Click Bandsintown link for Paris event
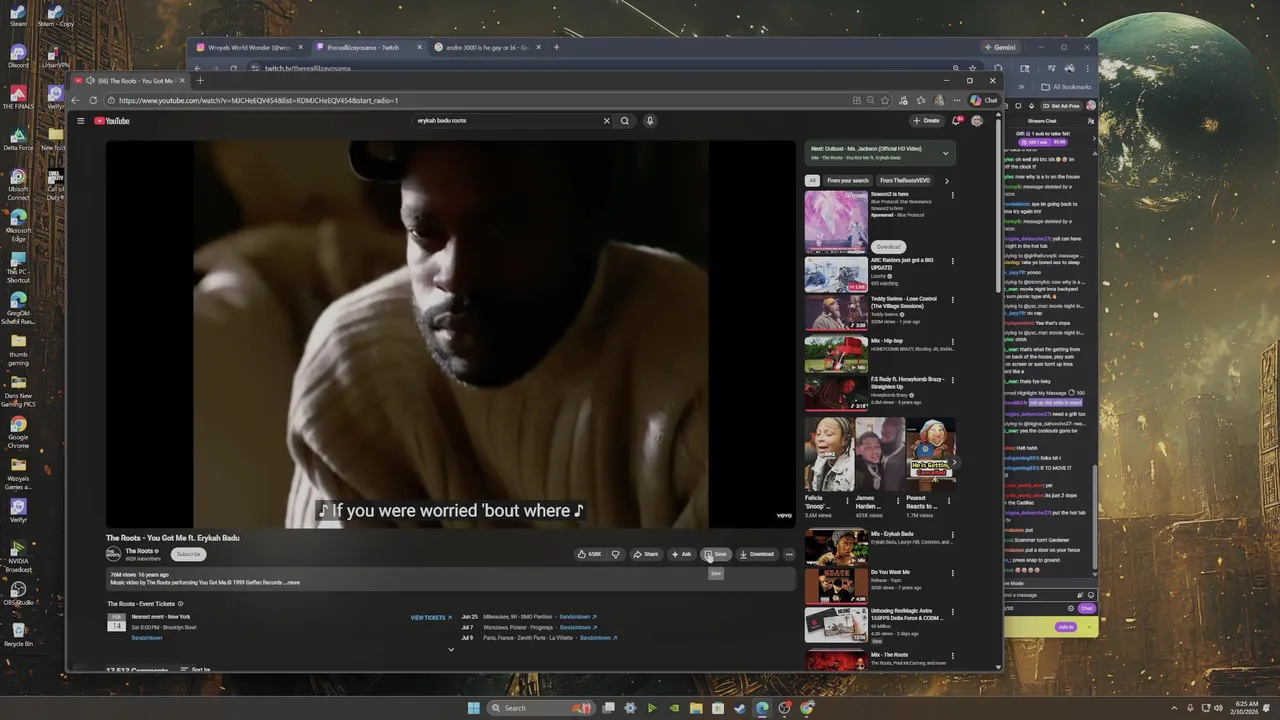 point(599,638)
